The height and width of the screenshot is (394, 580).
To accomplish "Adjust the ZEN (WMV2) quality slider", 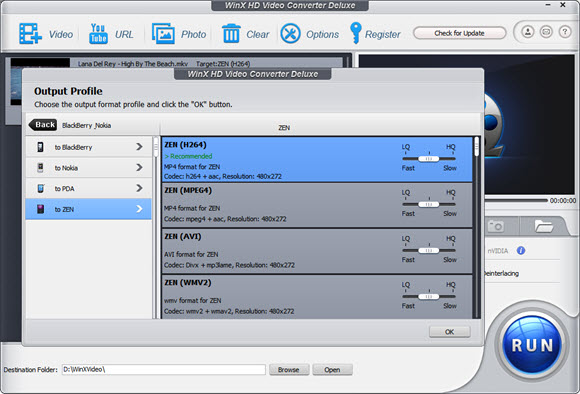I will (429, 296).
